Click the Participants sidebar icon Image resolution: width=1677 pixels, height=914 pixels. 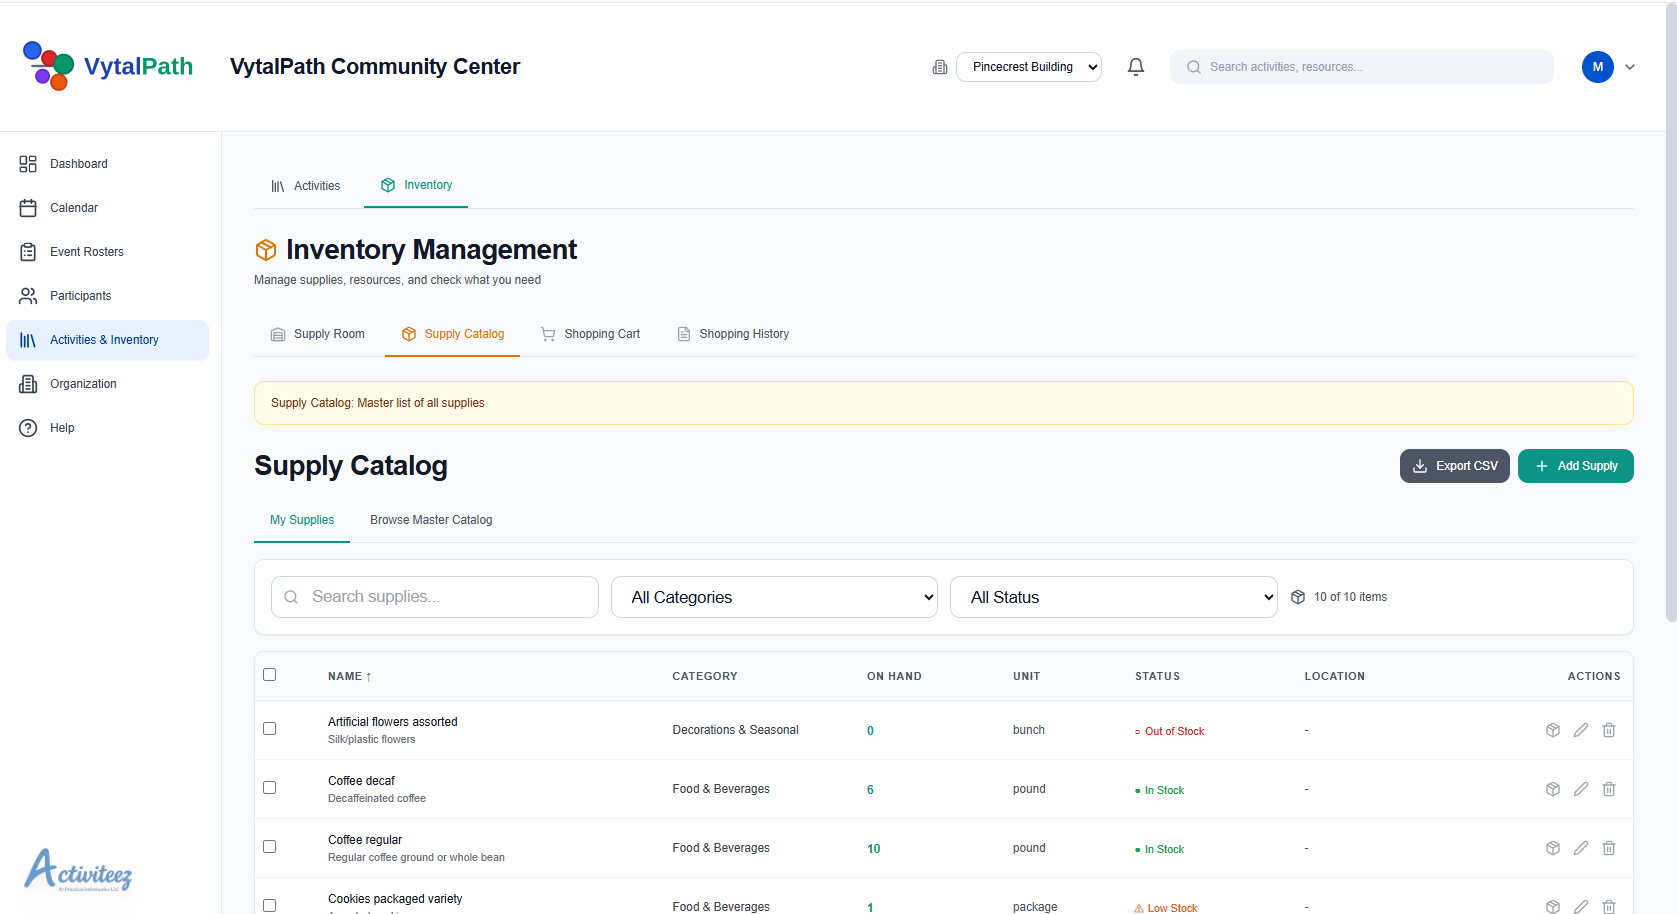click(x=28, y=295)
